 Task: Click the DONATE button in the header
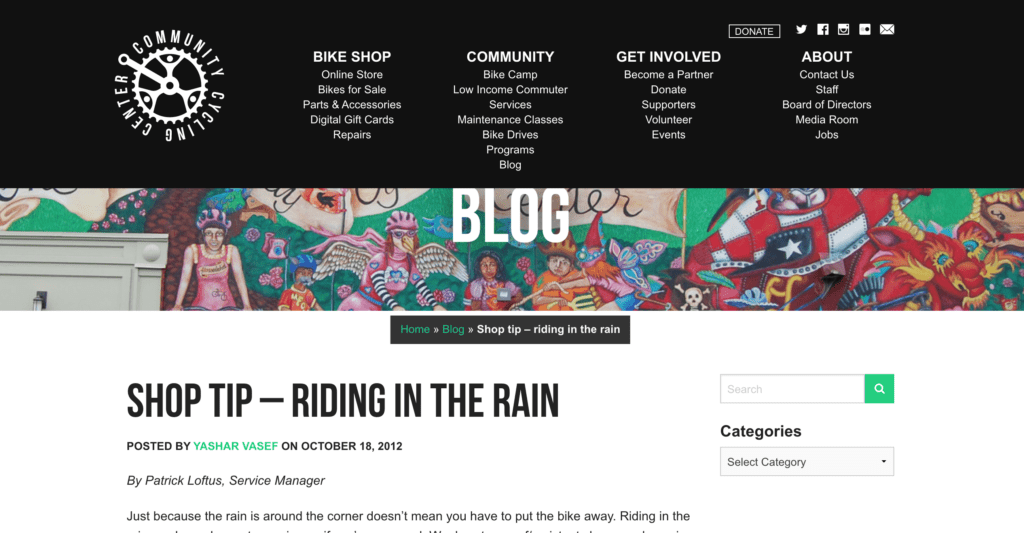[x=754, y=31]
